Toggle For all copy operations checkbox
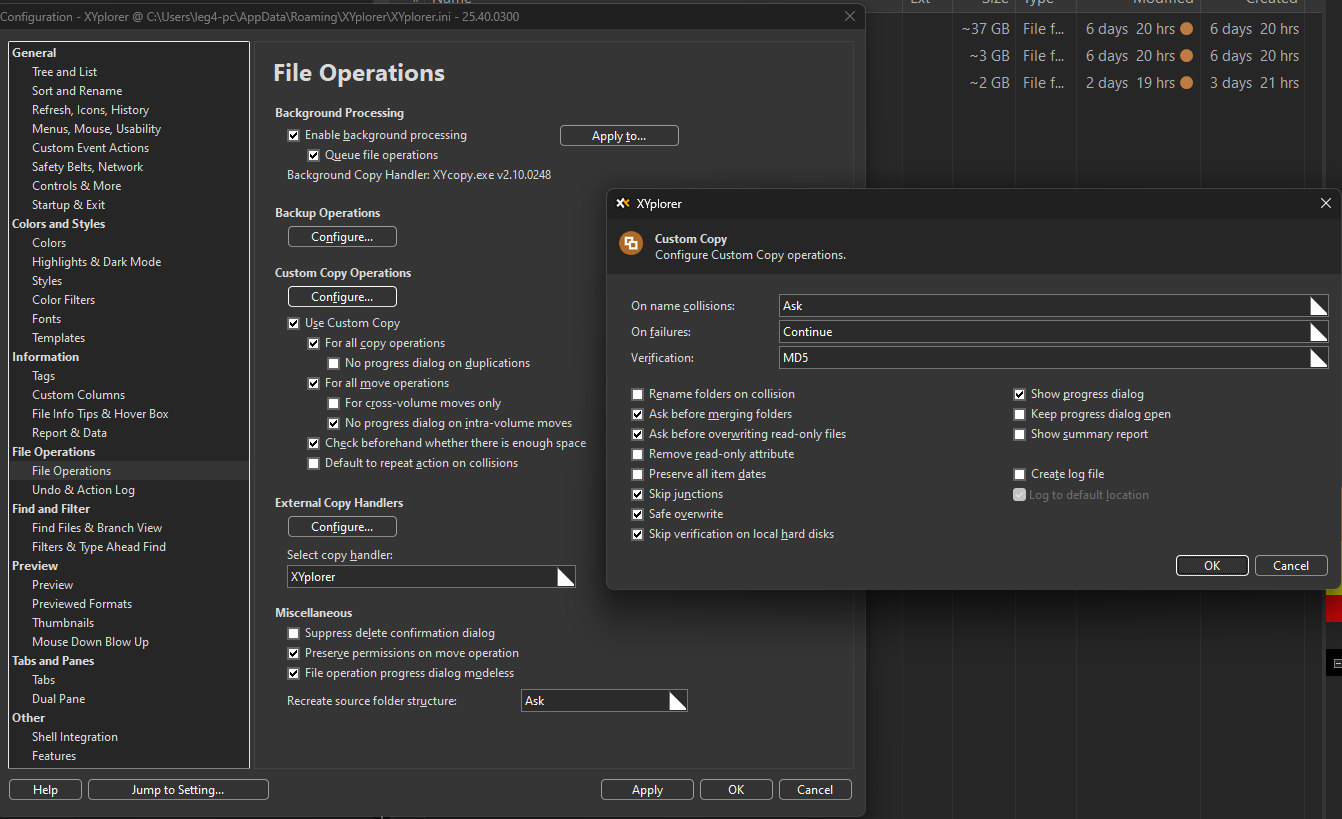The width and height of the screenshot is (1342, 819). 313,343
